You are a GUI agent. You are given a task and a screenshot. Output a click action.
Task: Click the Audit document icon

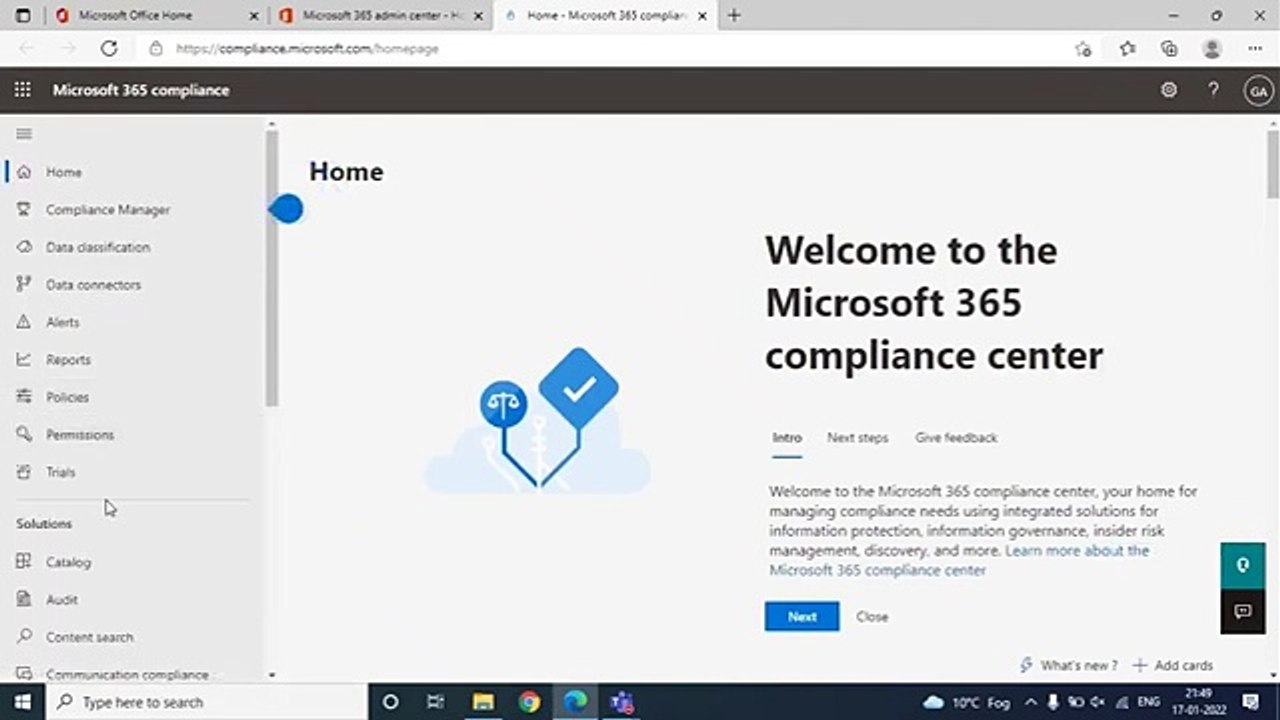(x=24, y=600)
